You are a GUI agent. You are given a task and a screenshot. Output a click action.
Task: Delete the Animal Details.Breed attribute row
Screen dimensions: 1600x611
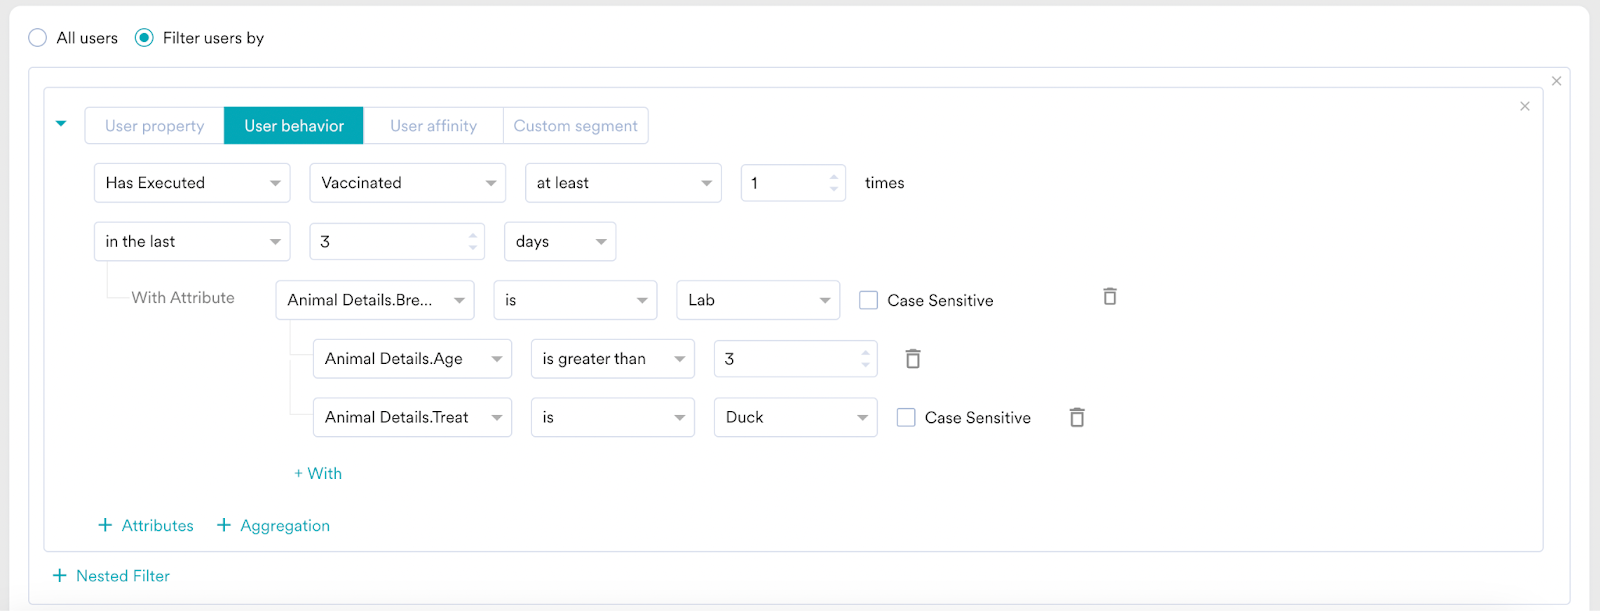[x=1109, y=297]
